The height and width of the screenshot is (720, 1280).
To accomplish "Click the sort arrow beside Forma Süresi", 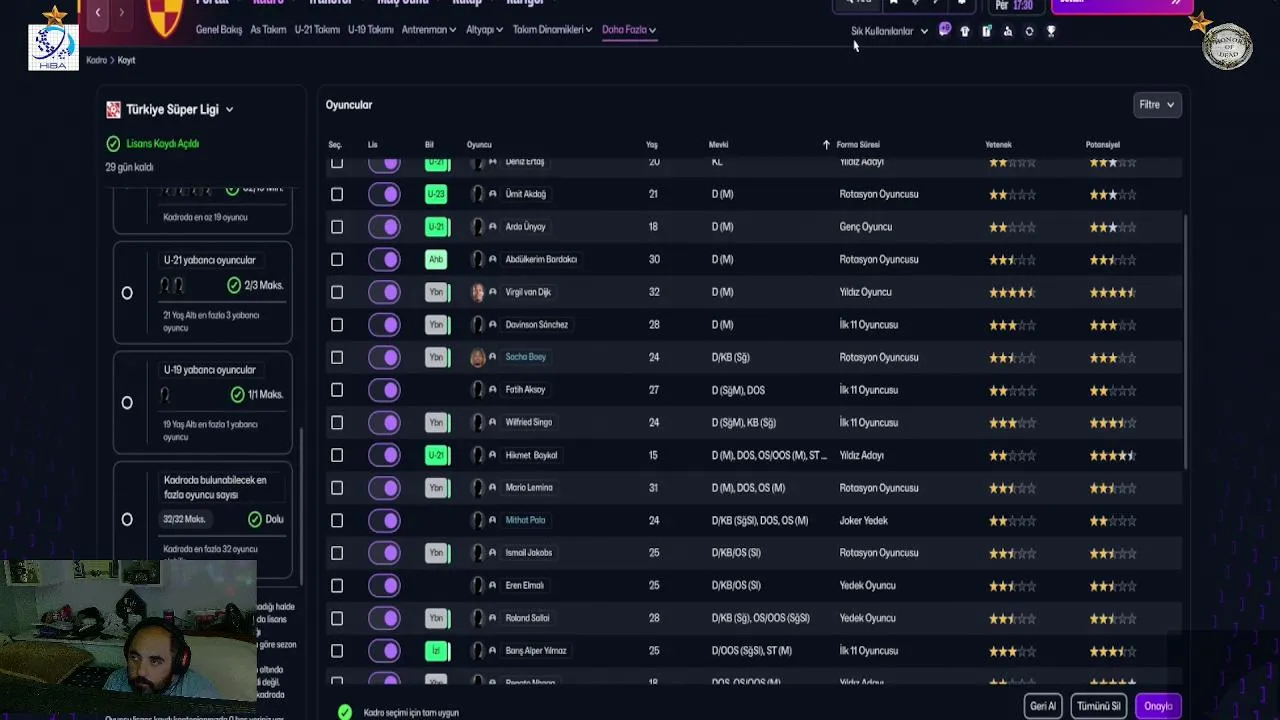I will (826, 145).
